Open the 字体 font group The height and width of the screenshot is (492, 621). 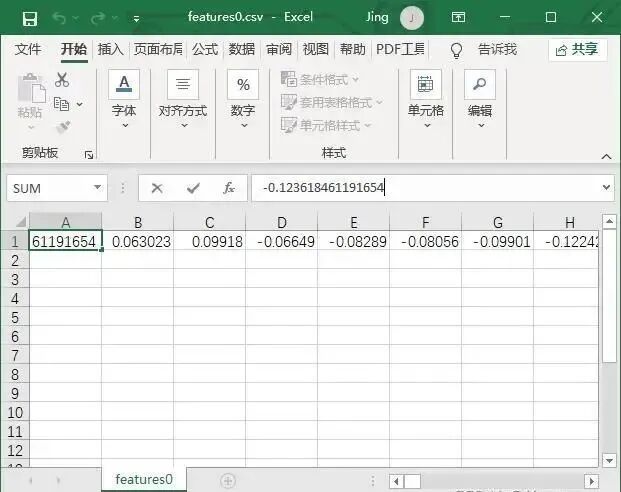124,99
